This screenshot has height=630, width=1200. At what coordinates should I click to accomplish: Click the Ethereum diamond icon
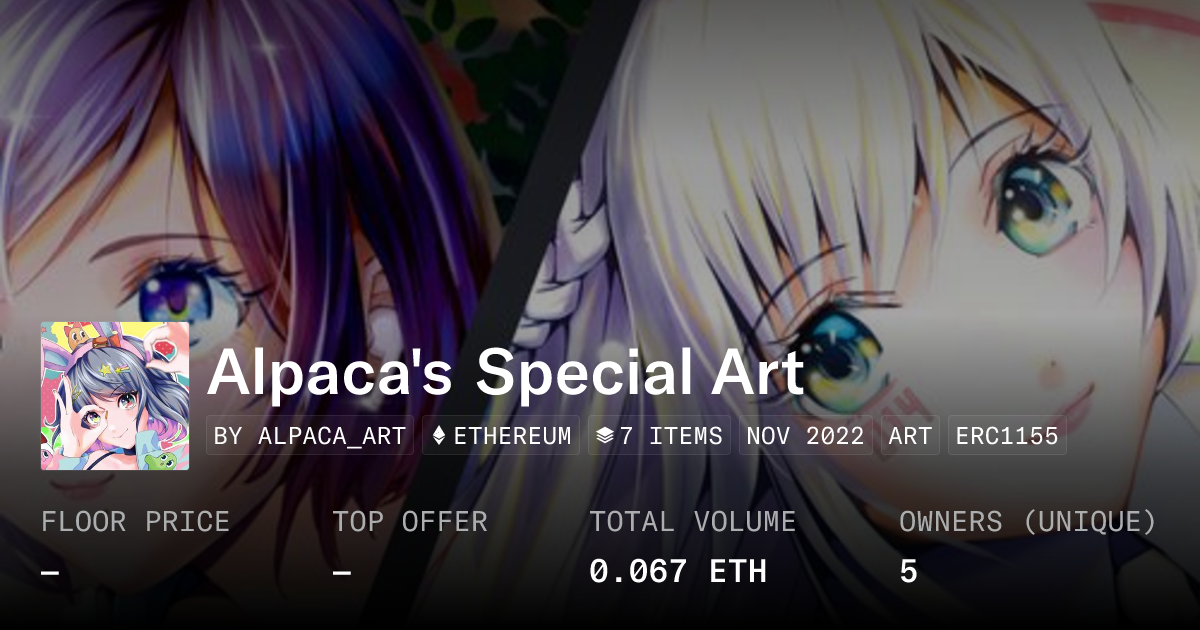[438, 436]
